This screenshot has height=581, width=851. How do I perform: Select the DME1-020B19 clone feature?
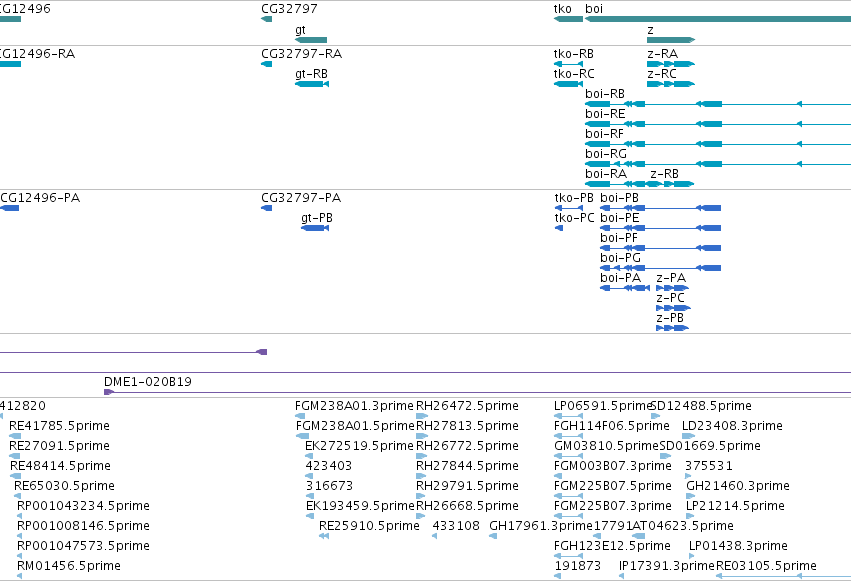[478, 392]
